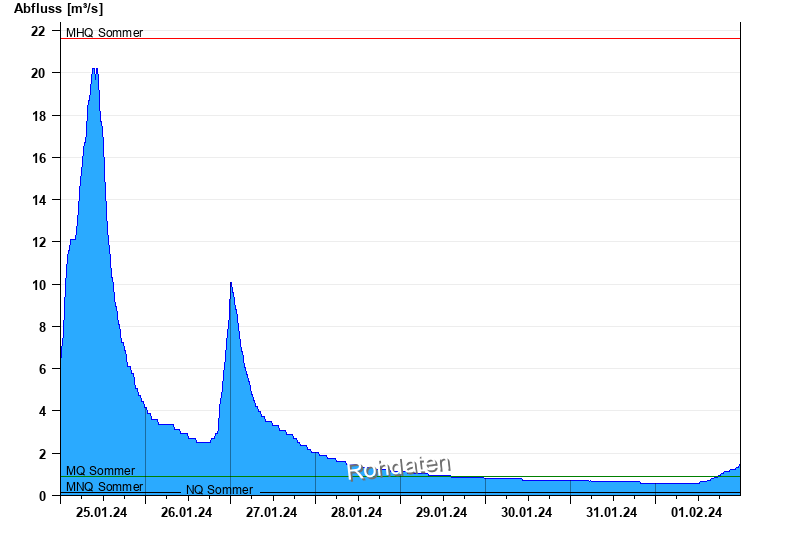Click y-axis value 12
The width and height of the screenshot is (800, 550).
[x=38, y=242]
